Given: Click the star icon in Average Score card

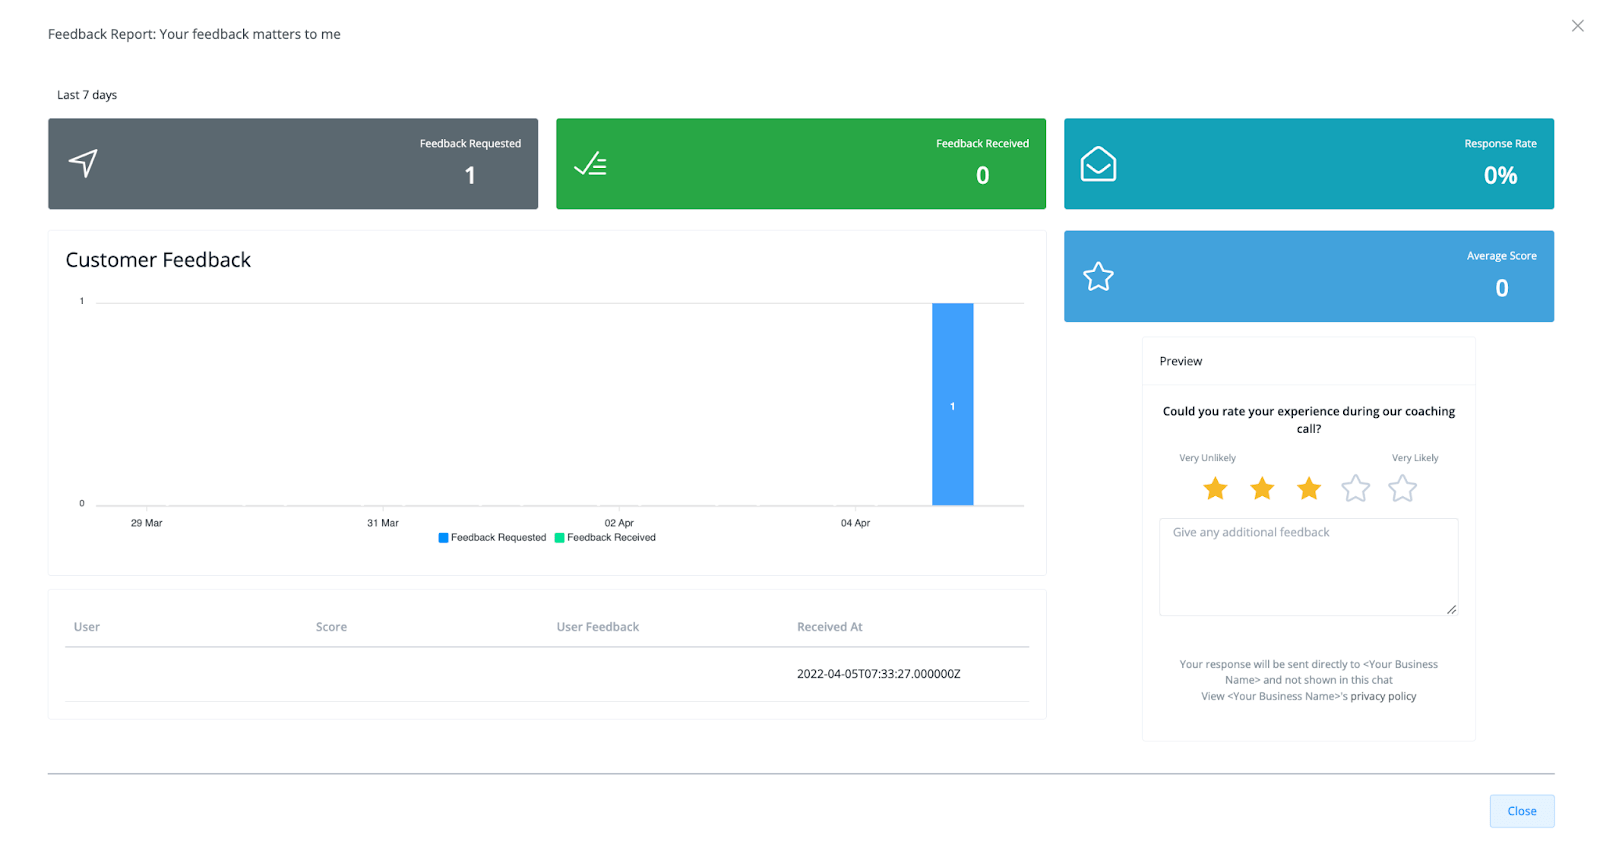Looking at the screenshot, I should [x=1098, y=276].
